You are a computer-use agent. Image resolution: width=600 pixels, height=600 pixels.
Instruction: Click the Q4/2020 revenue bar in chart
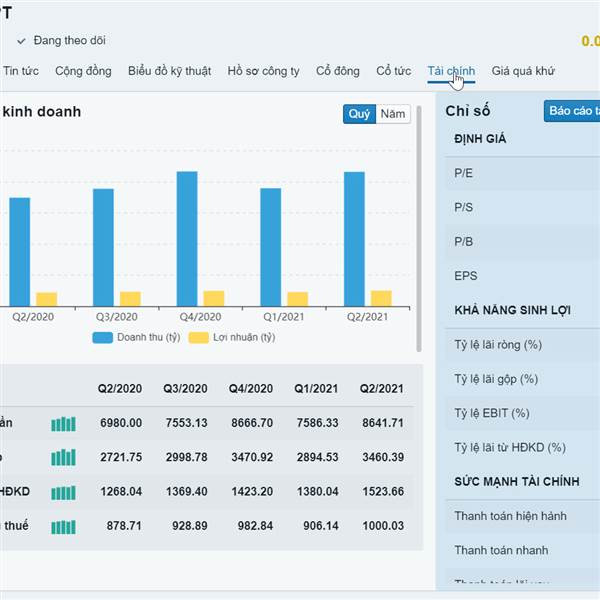tap(187, 239)
